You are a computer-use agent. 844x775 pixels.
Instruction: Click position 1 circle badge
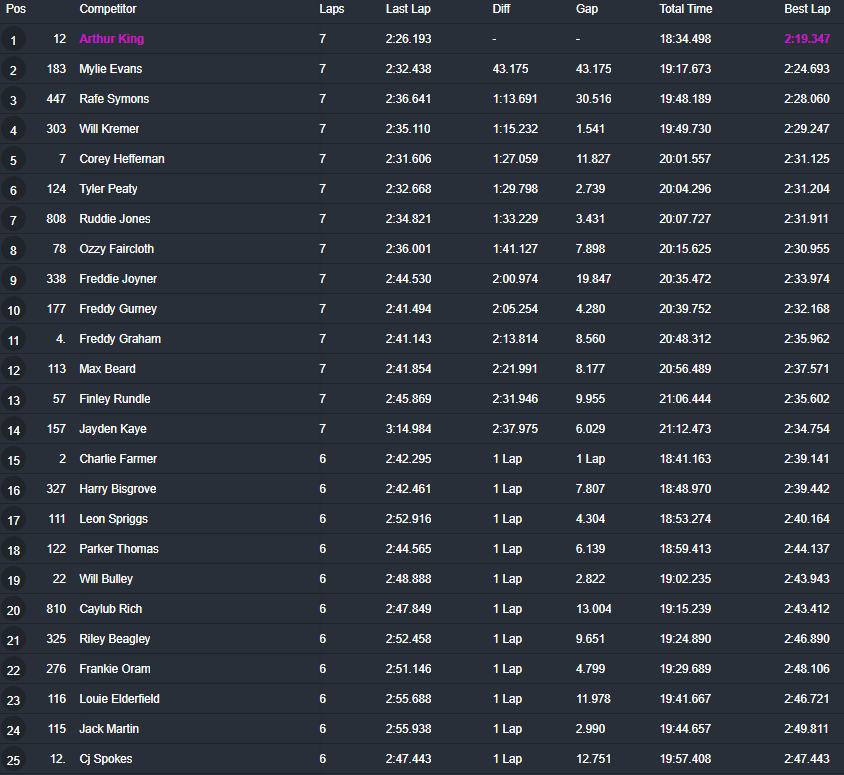click(x=14, y=40)
